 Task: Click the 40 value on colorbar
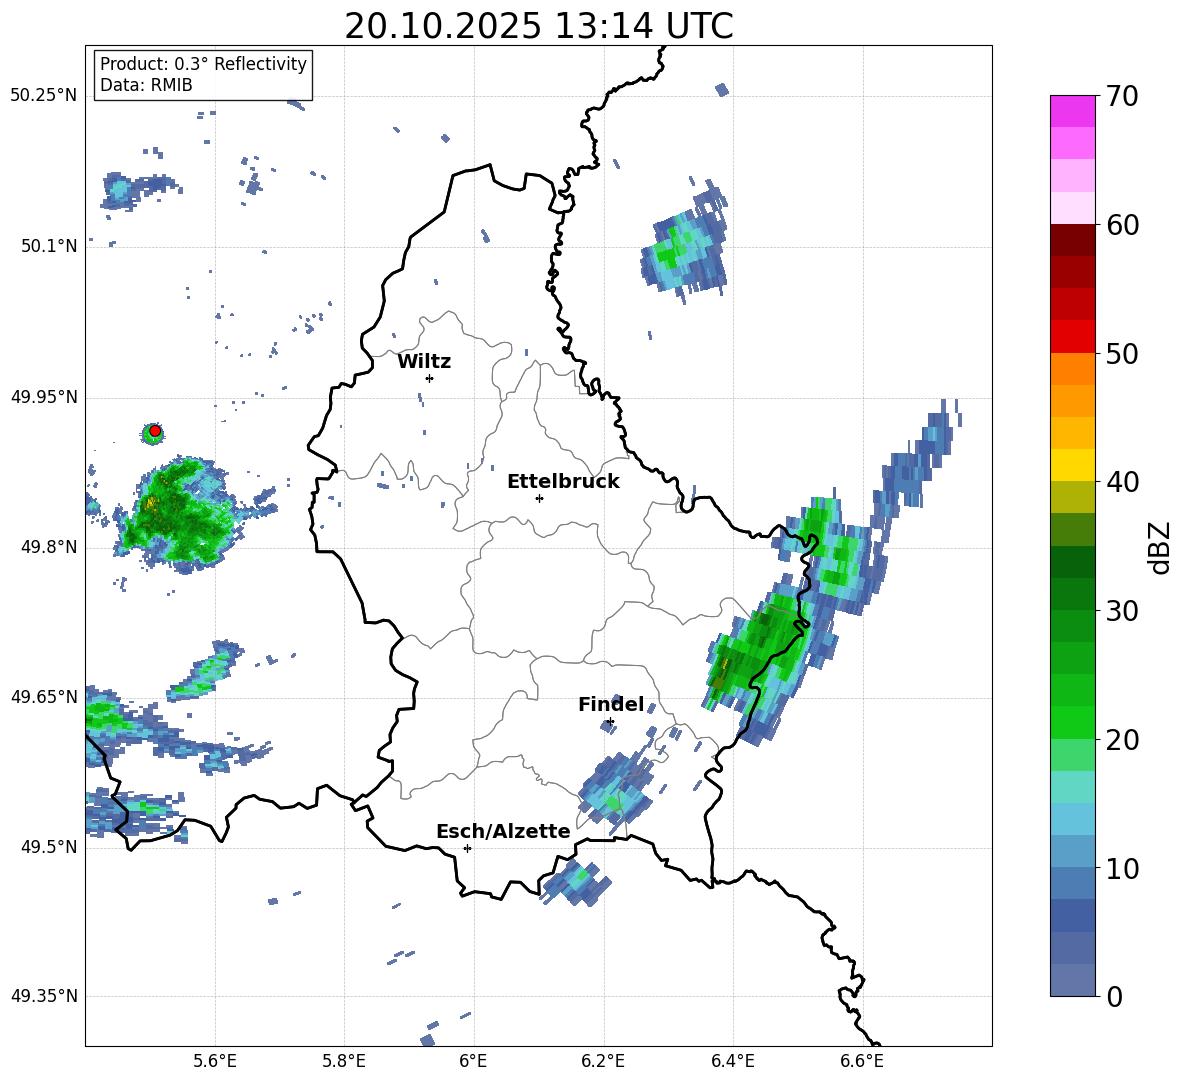tap(1122, 482)
